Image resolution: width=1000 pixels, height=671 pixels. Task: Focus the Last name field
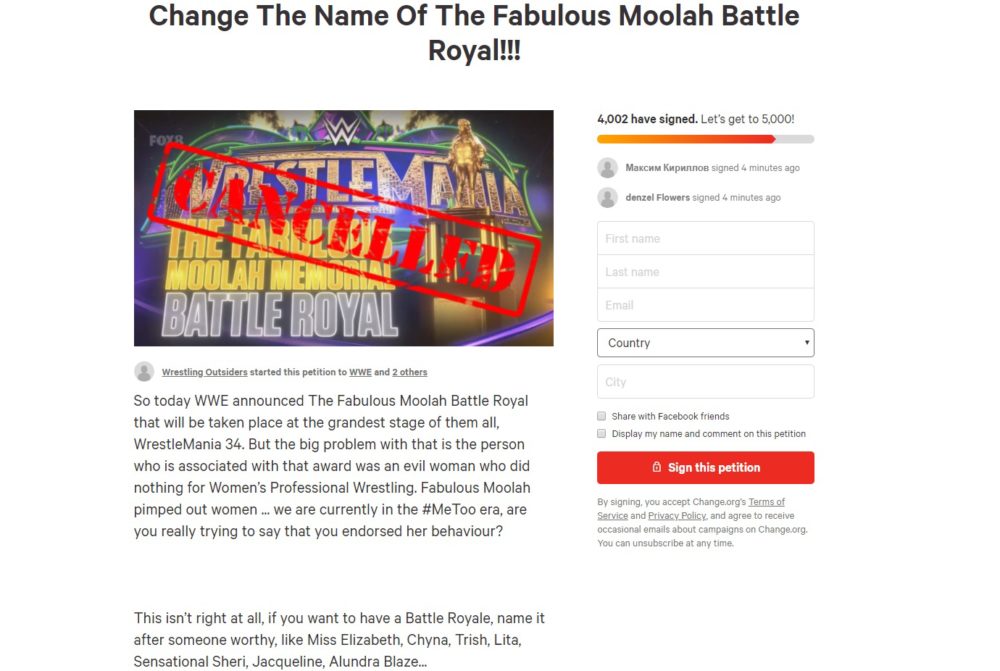[705, 272]
